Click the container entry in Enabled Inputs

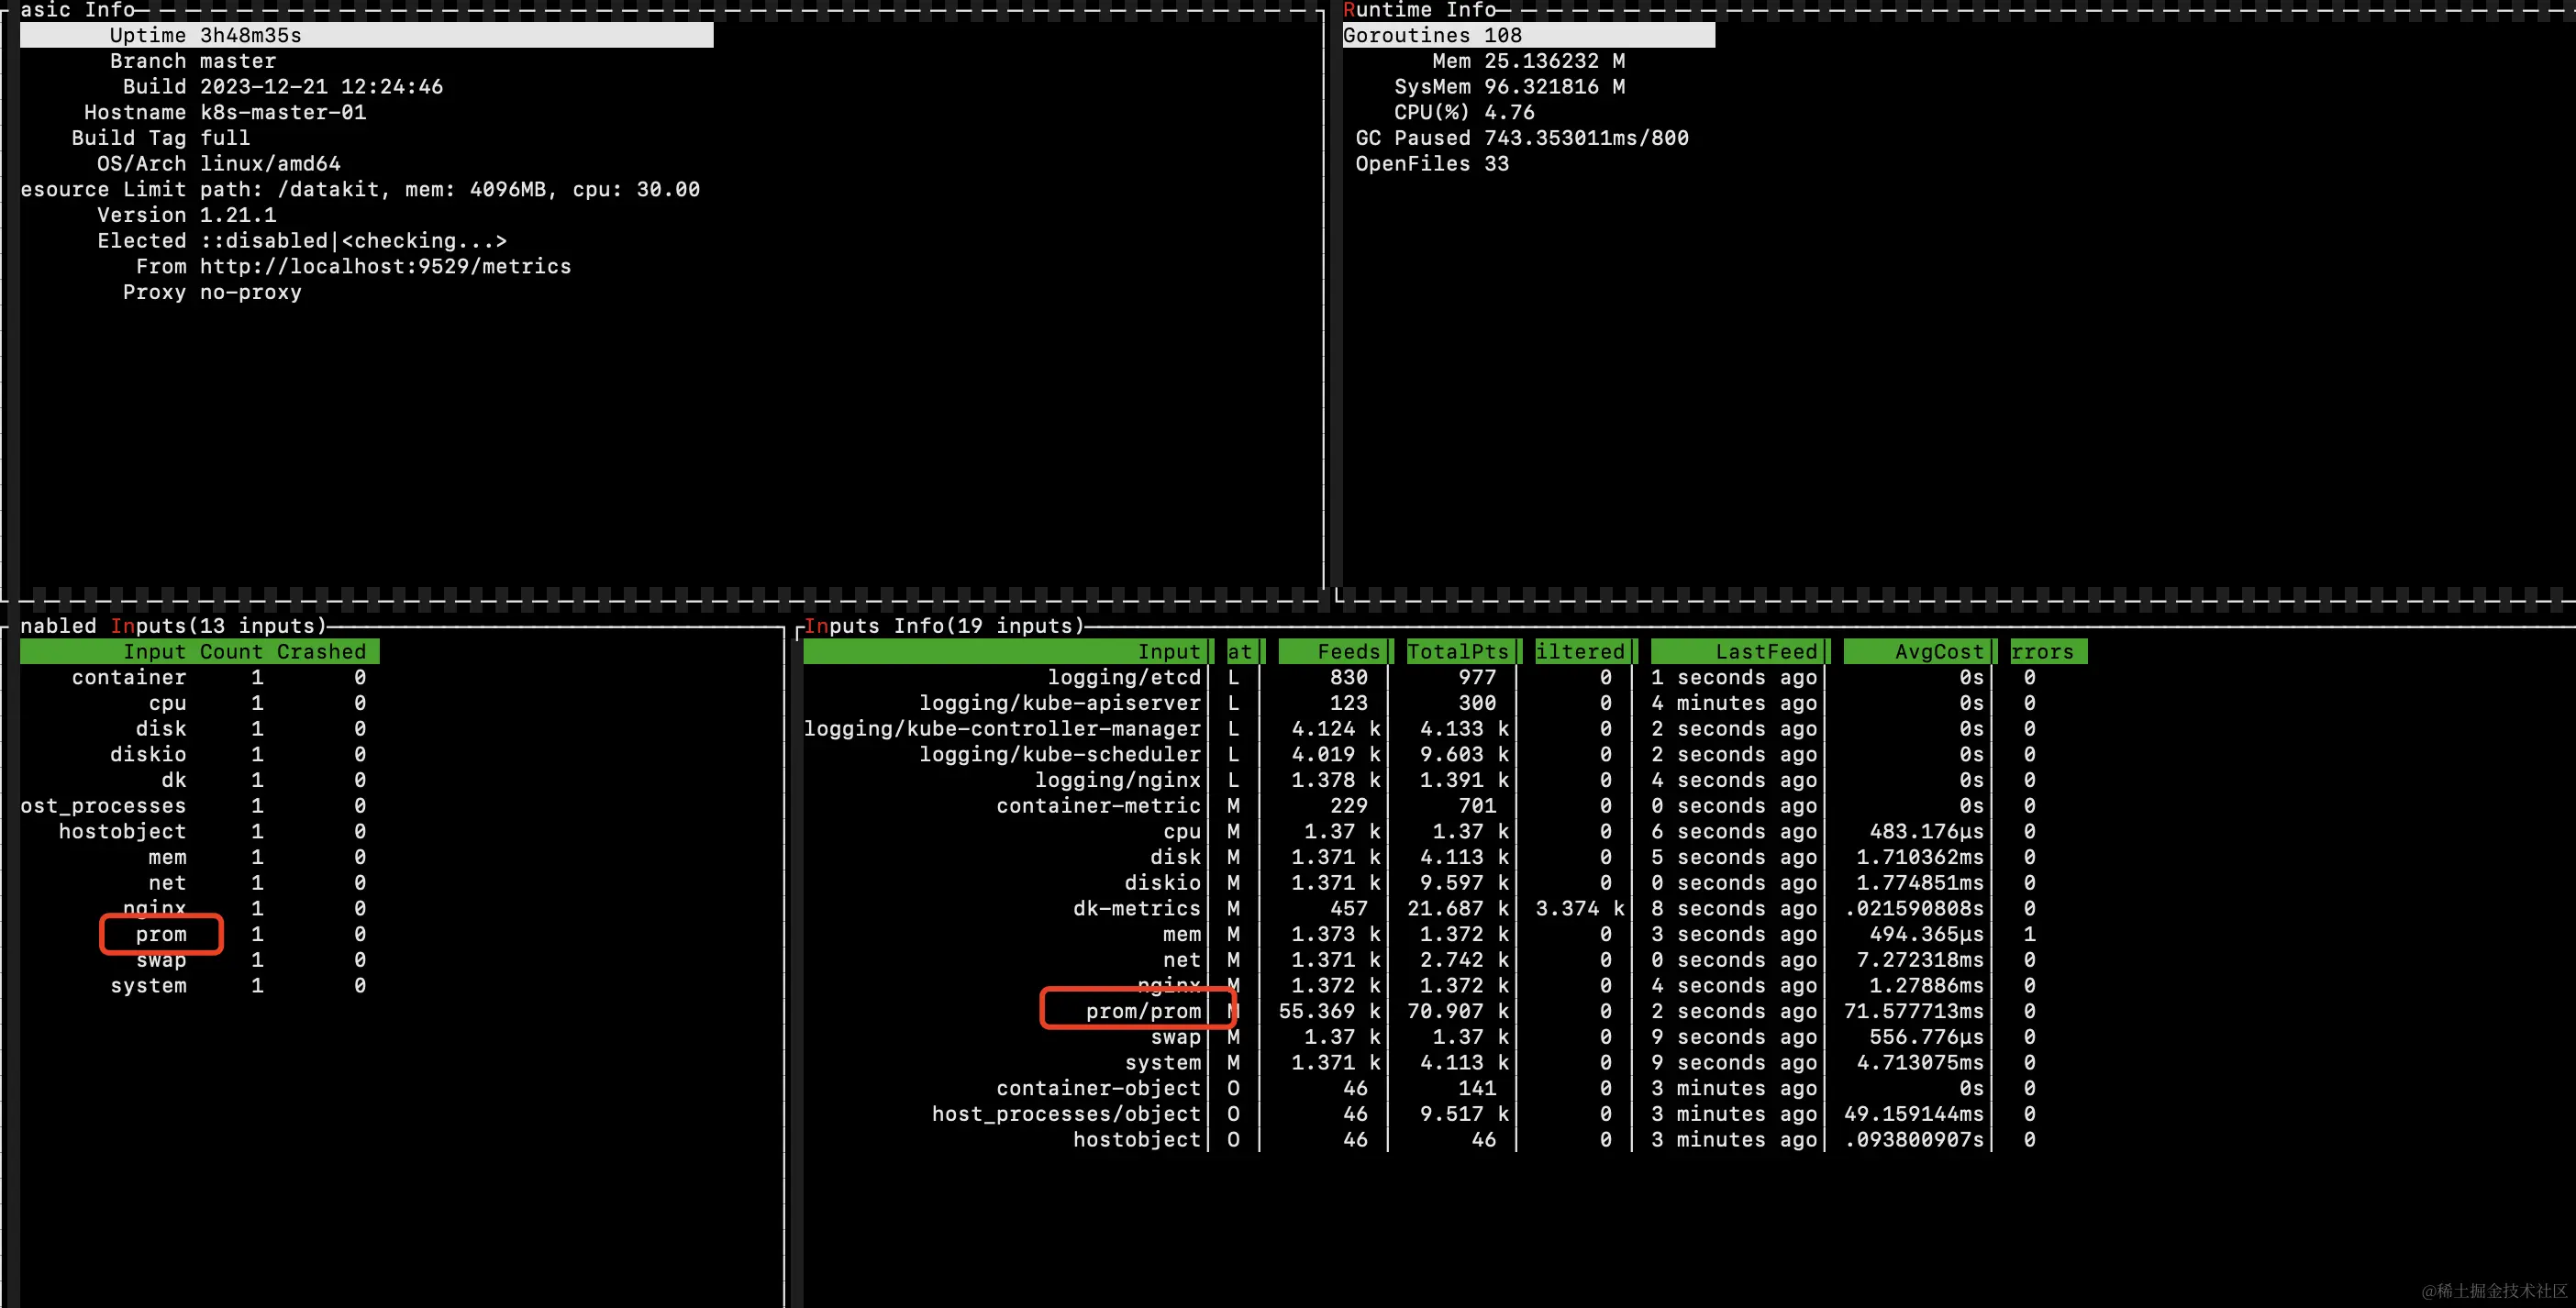point(129,677)
